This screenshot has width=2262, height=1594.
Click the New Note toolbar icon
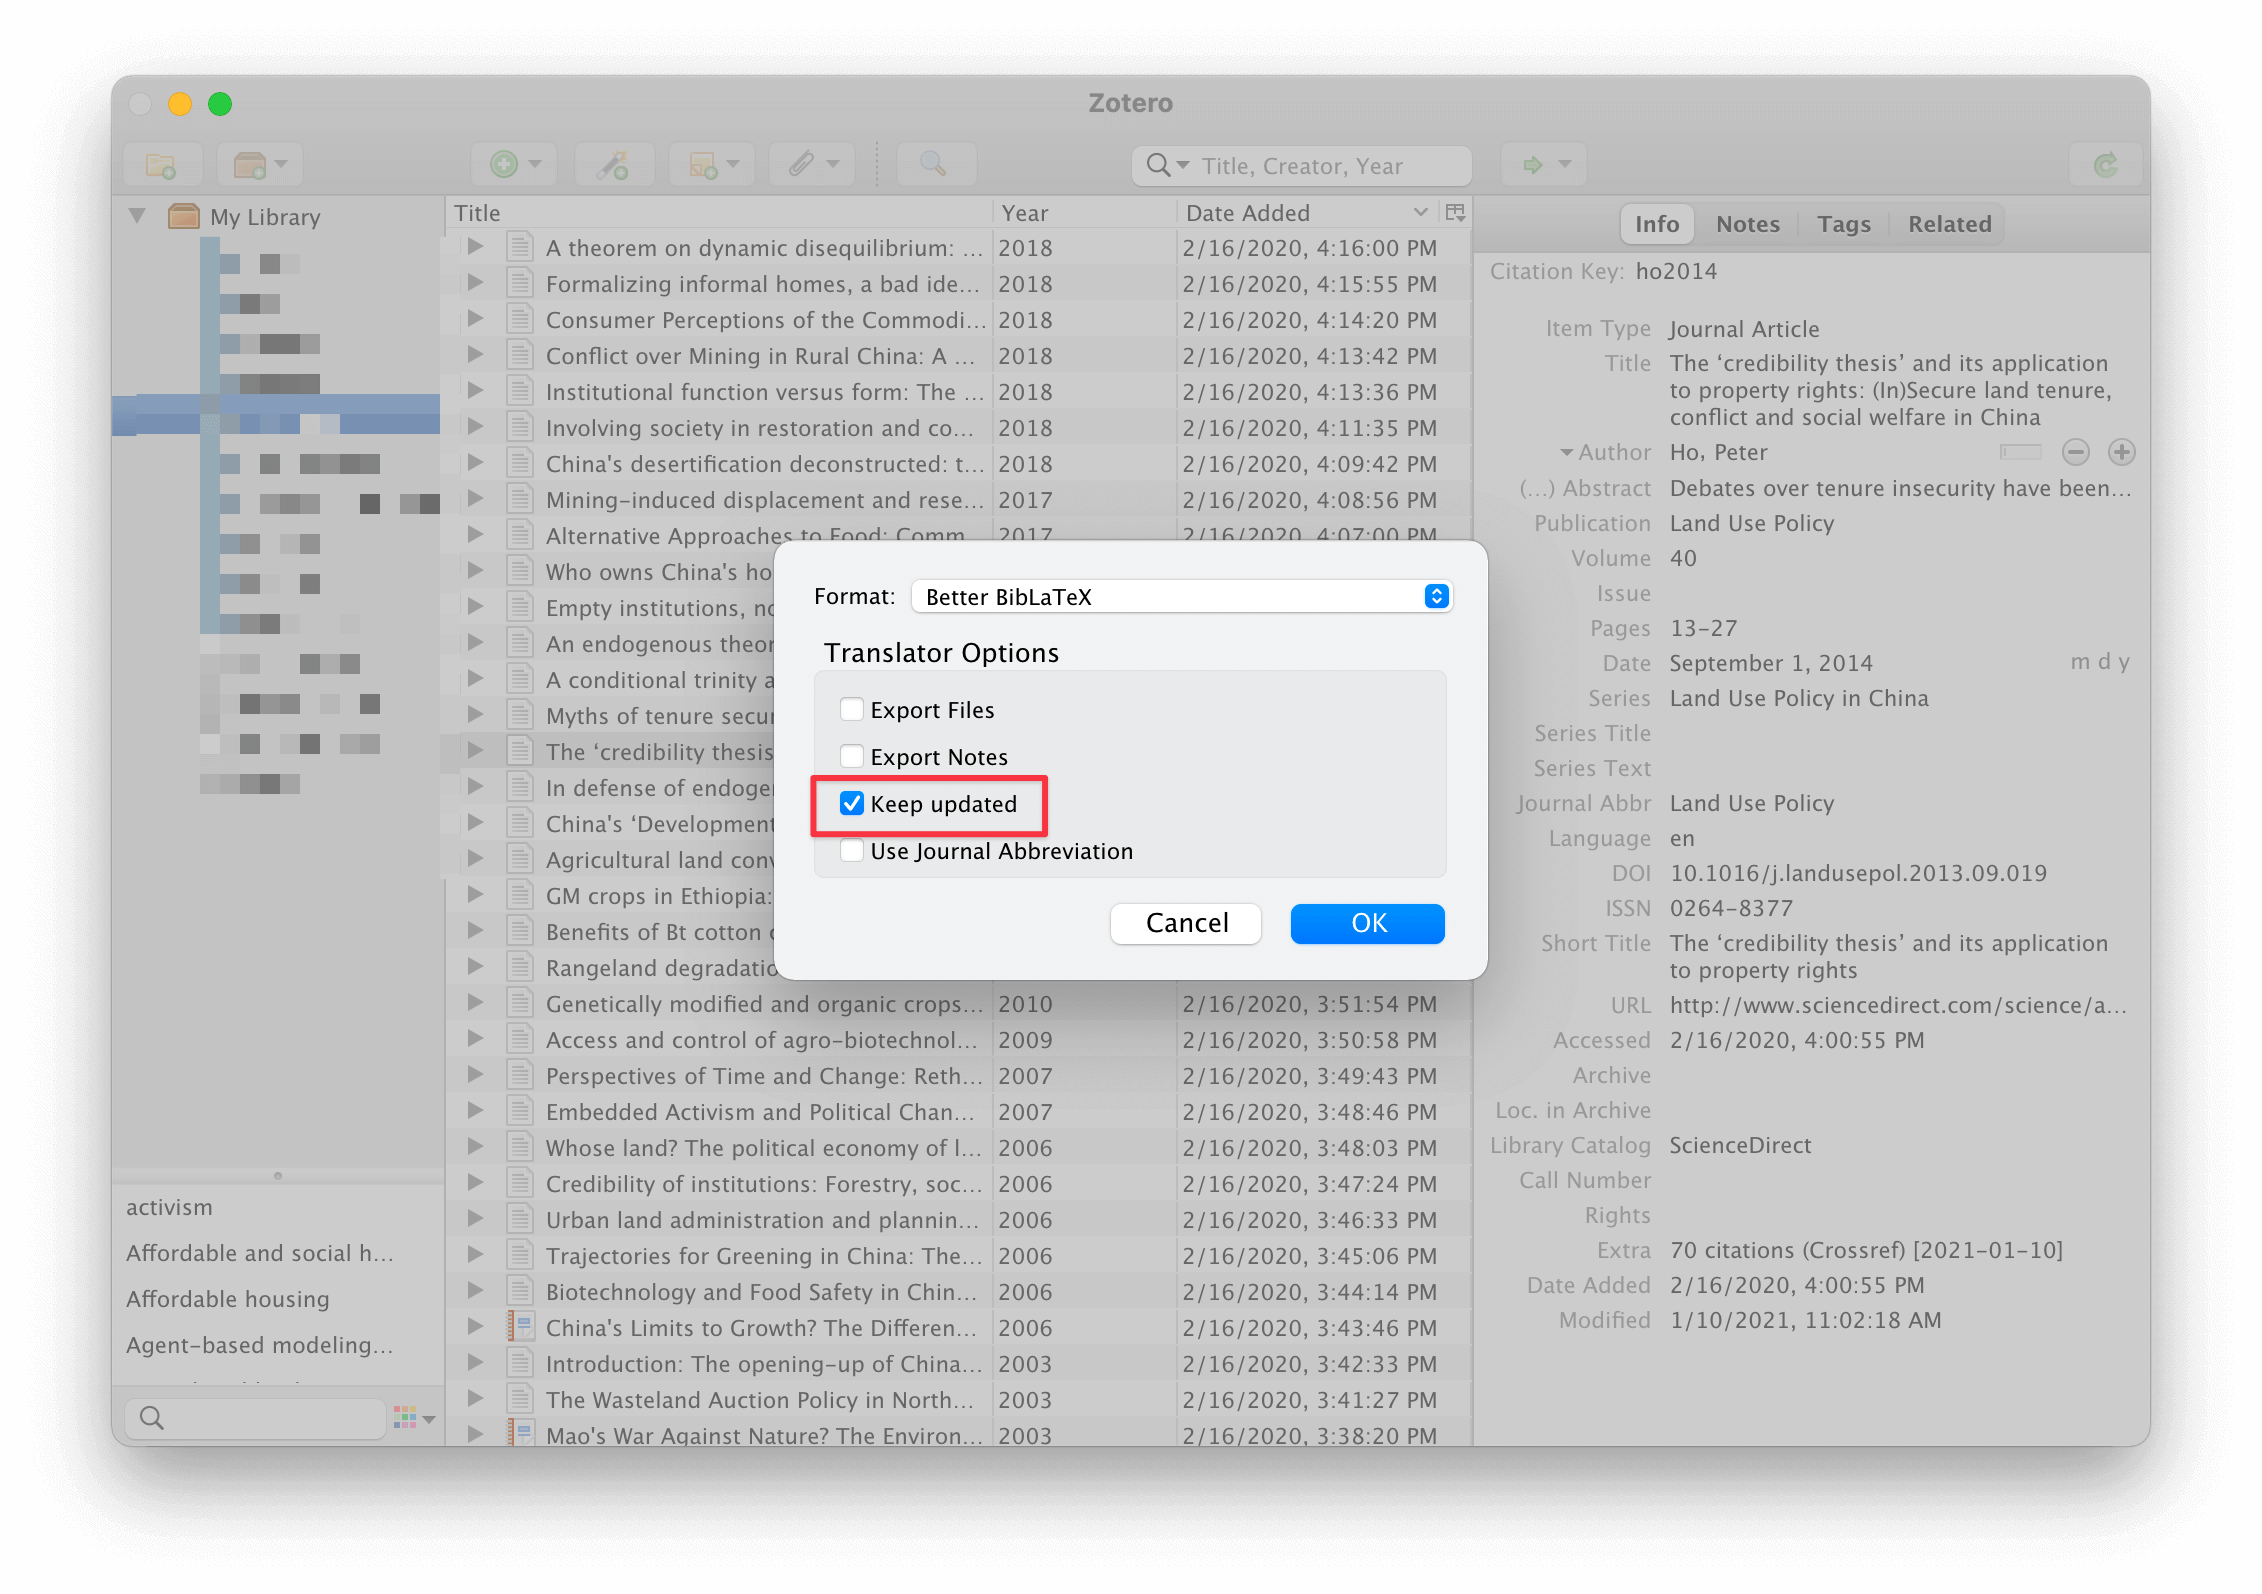(x=704, y=165)
